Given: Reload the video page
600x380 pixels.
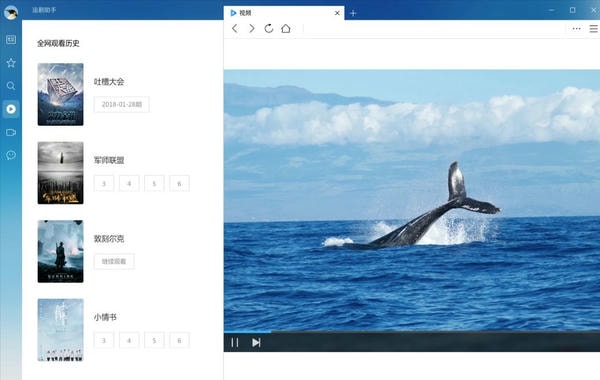Looking at the screenshot, I should pos(269,28).
